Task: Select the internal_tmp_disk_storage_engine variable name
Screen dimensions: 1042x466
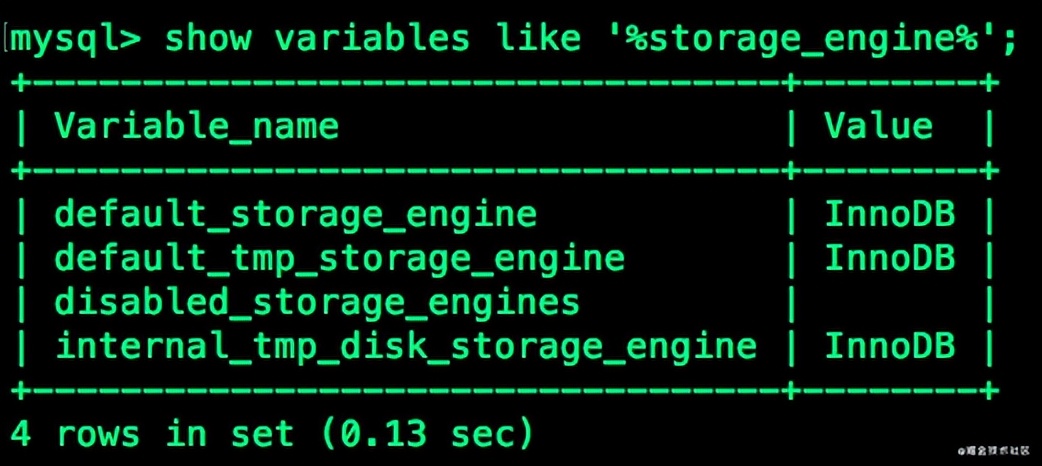Action: pos(405,346)
